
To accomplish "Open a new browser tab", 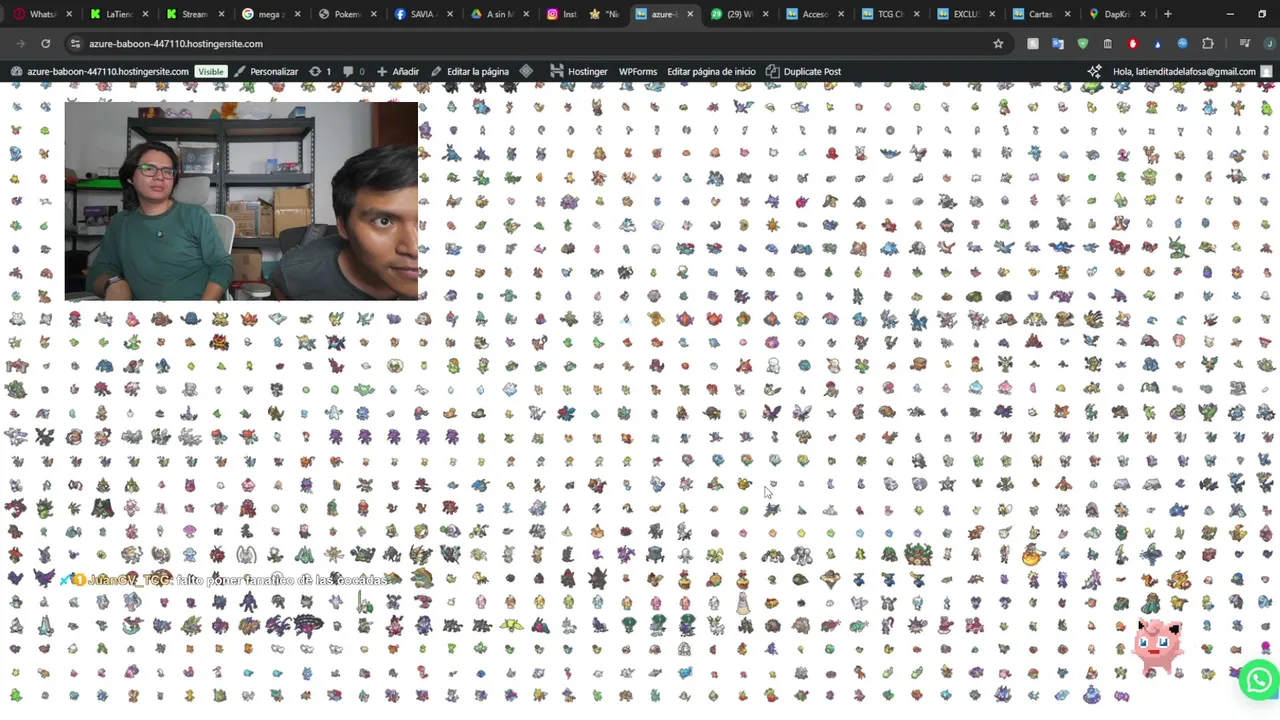I will pyautogui.click(x=1167, y=14).
